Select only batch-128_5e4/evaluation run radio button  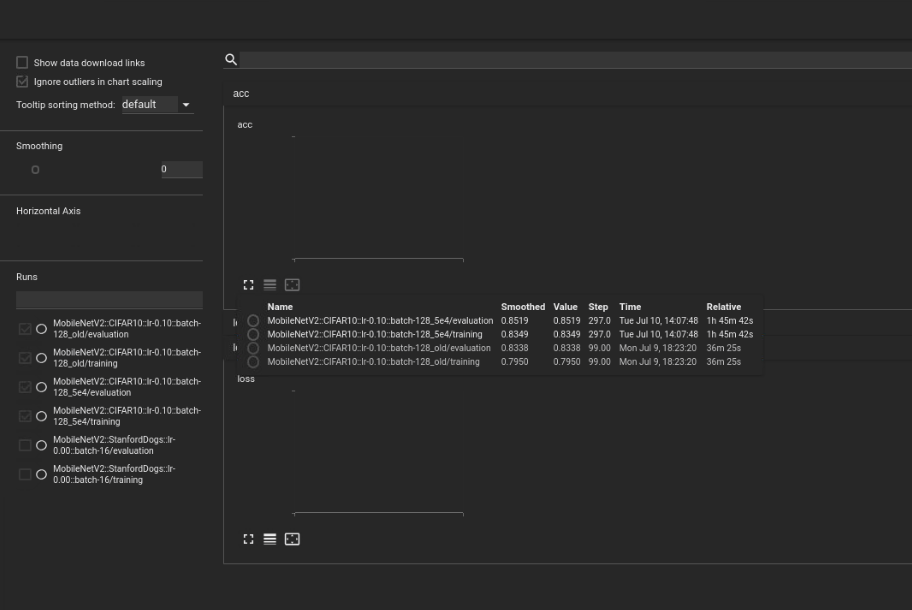pyautogui.click(x=41, y=387)
